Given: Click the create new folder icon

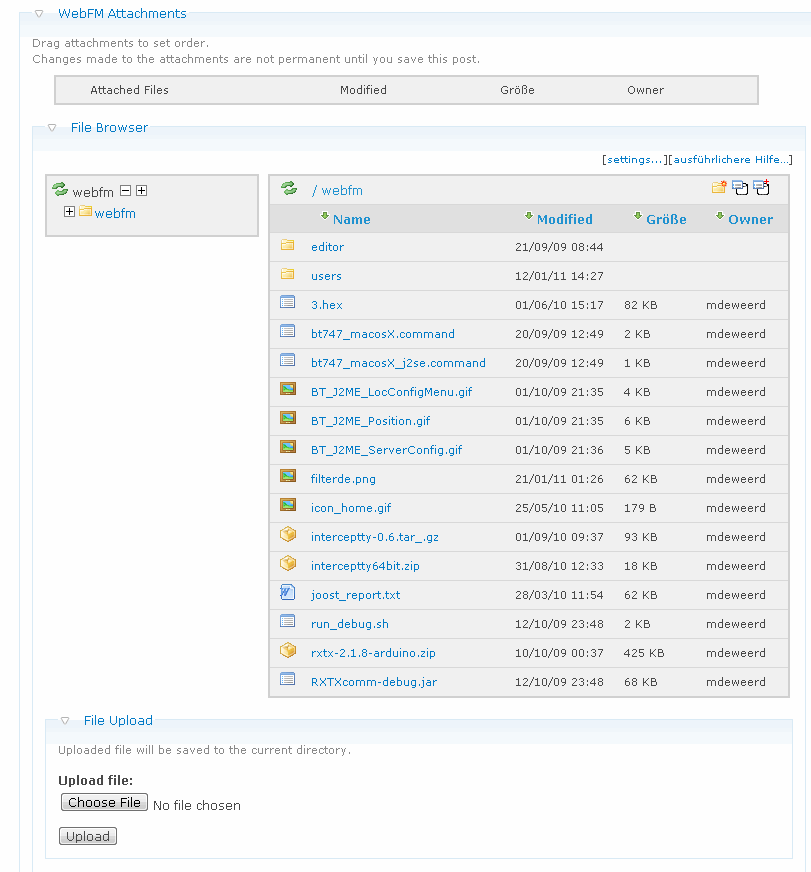Looking at the screenshot, I should [718, 188].
